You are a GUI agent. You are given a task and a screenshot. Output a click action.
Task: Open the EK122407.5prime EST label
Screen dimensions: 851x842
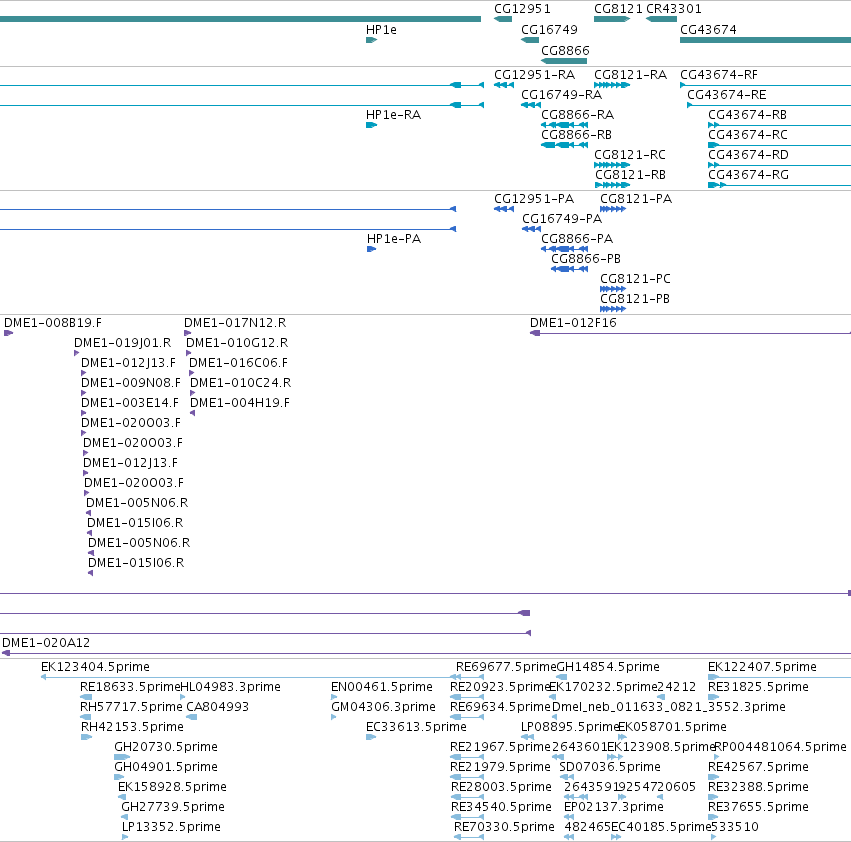coord(762,667)
